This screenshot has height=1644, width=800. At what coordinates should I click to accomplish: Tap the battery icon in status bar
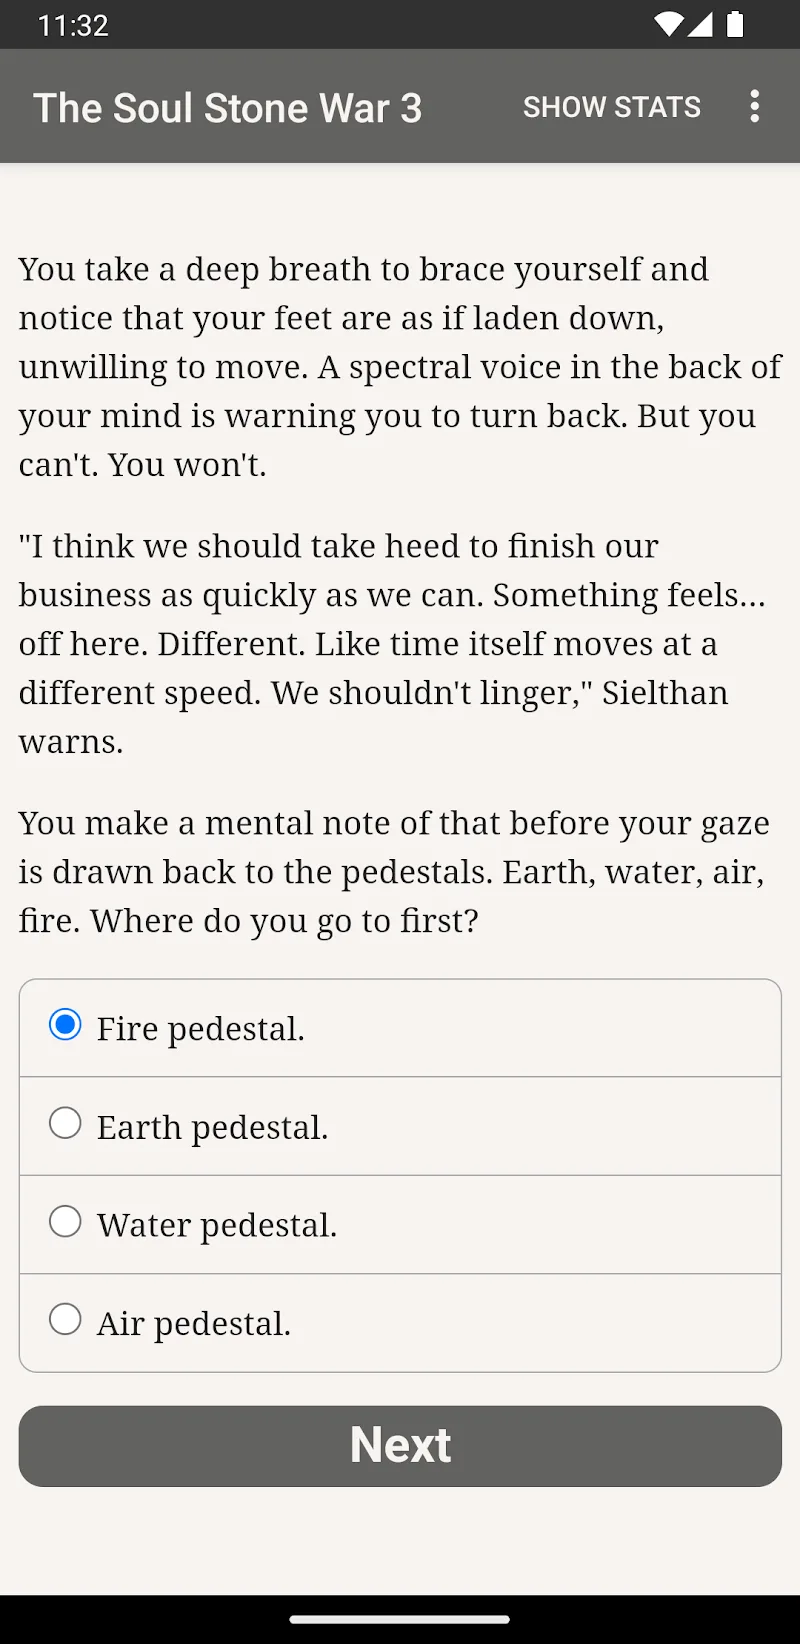click(735, 24)
